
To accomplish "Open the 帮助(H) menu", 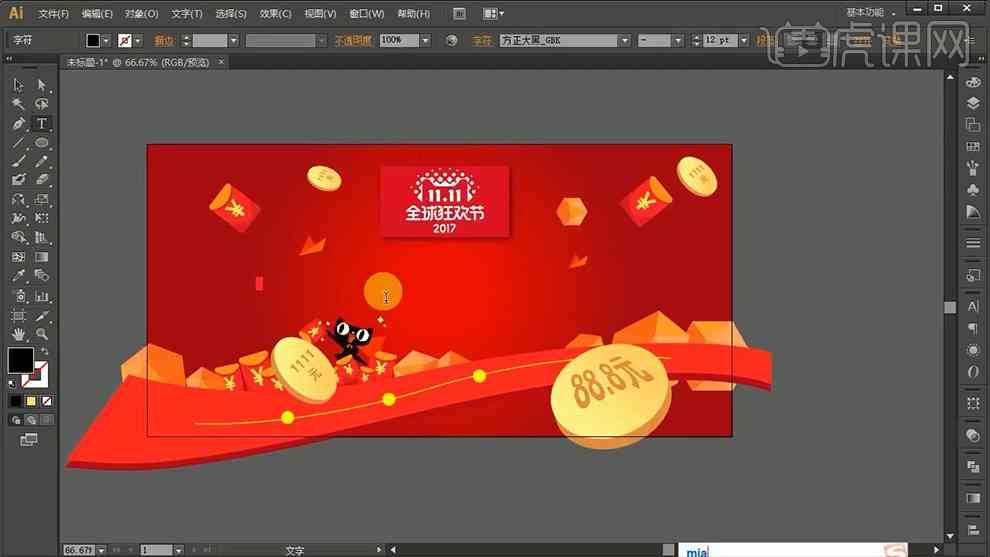I will tap(414, 13).
